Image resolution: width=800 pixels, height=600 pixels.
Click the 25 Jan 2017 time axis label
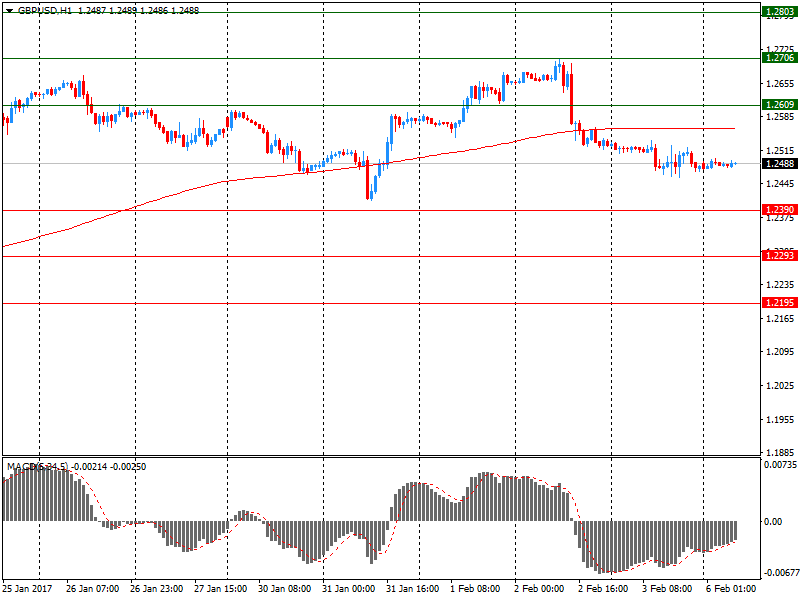[27, 588]
